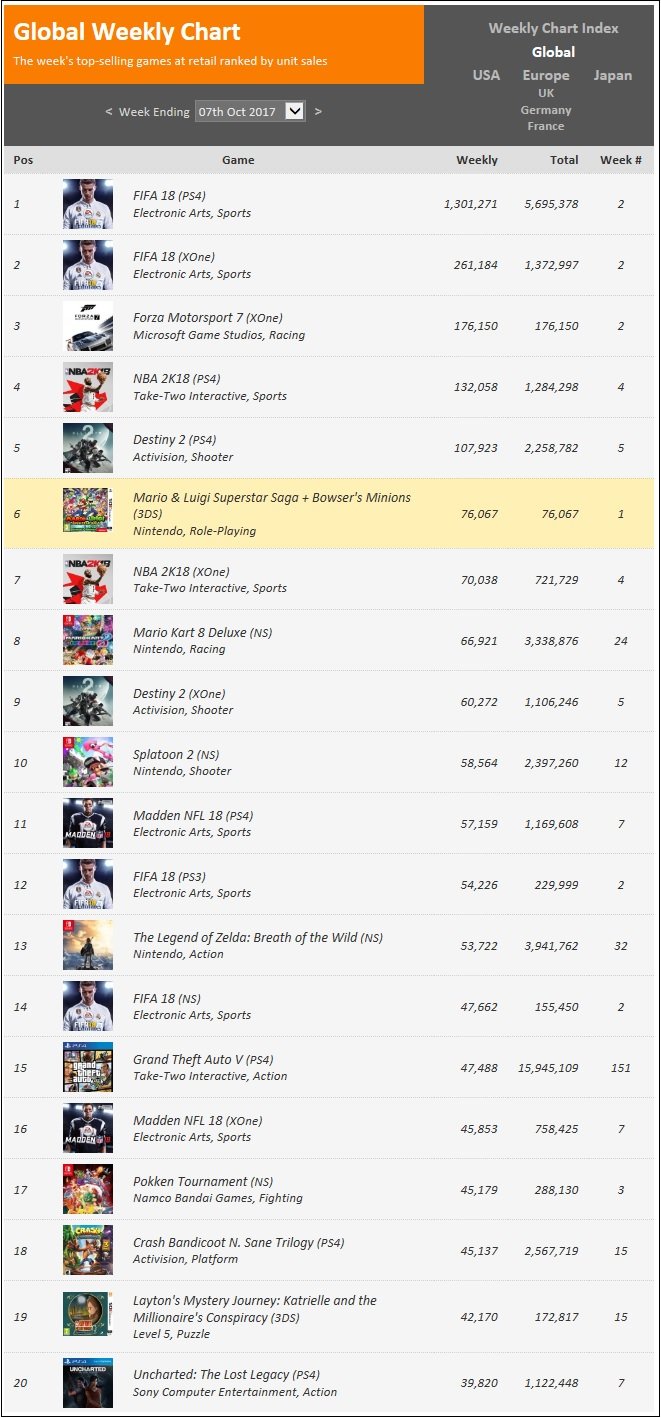Open the UK chart link
The width and height of the screenshot is (661, 1418).
546,93
